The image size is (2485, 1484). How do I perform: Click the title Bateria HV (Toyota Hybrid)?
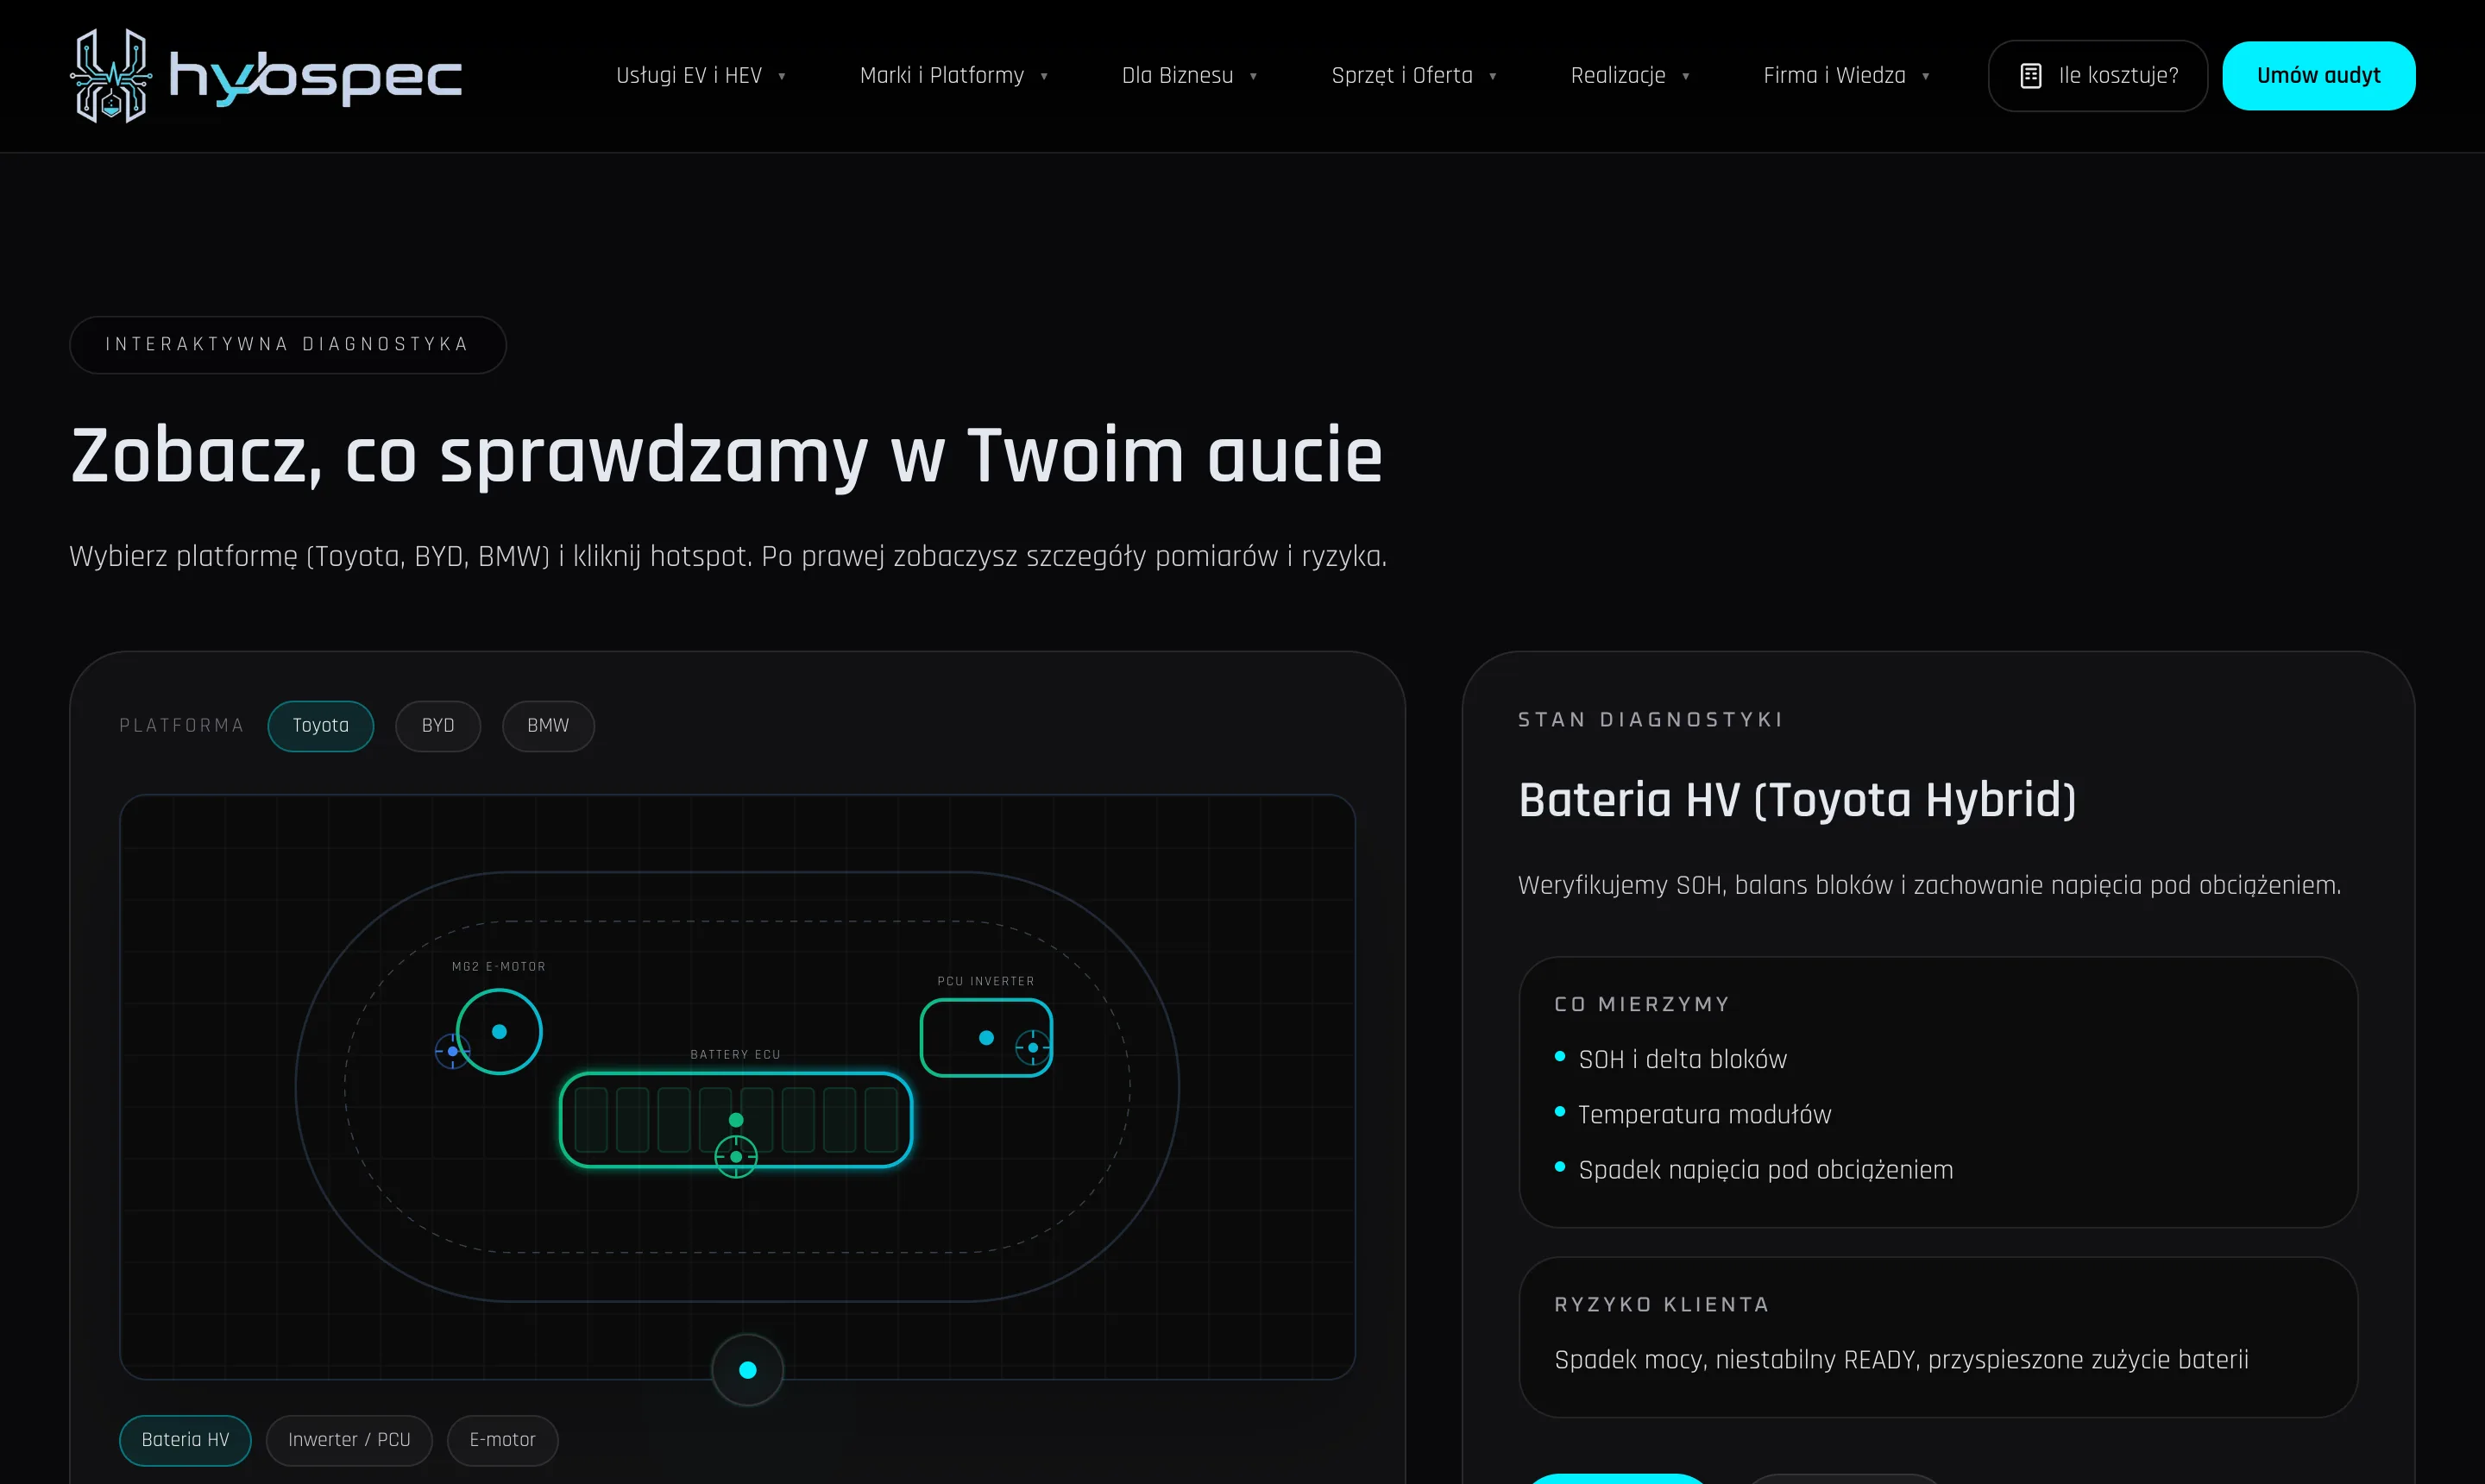tap(1797, 800)
